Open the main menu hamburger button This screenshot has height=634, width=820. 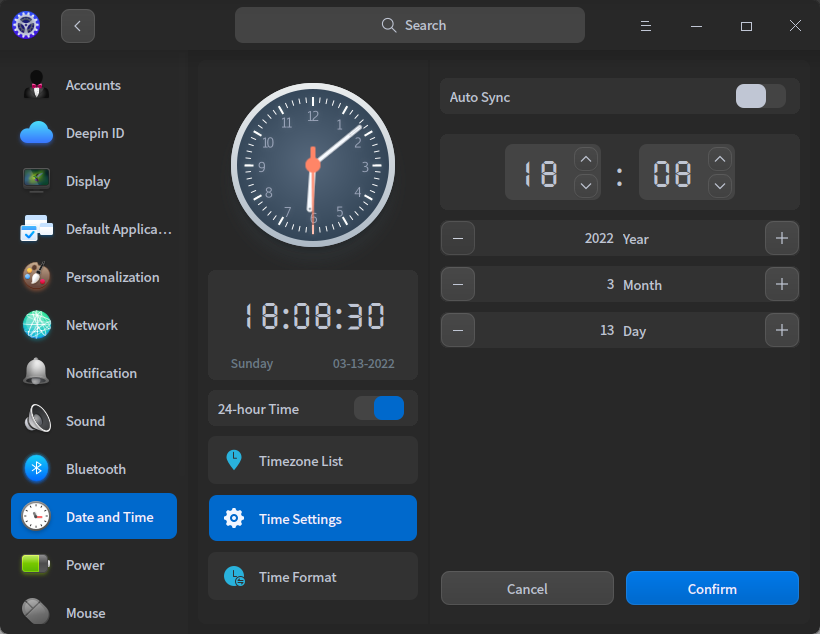[646, 26]
